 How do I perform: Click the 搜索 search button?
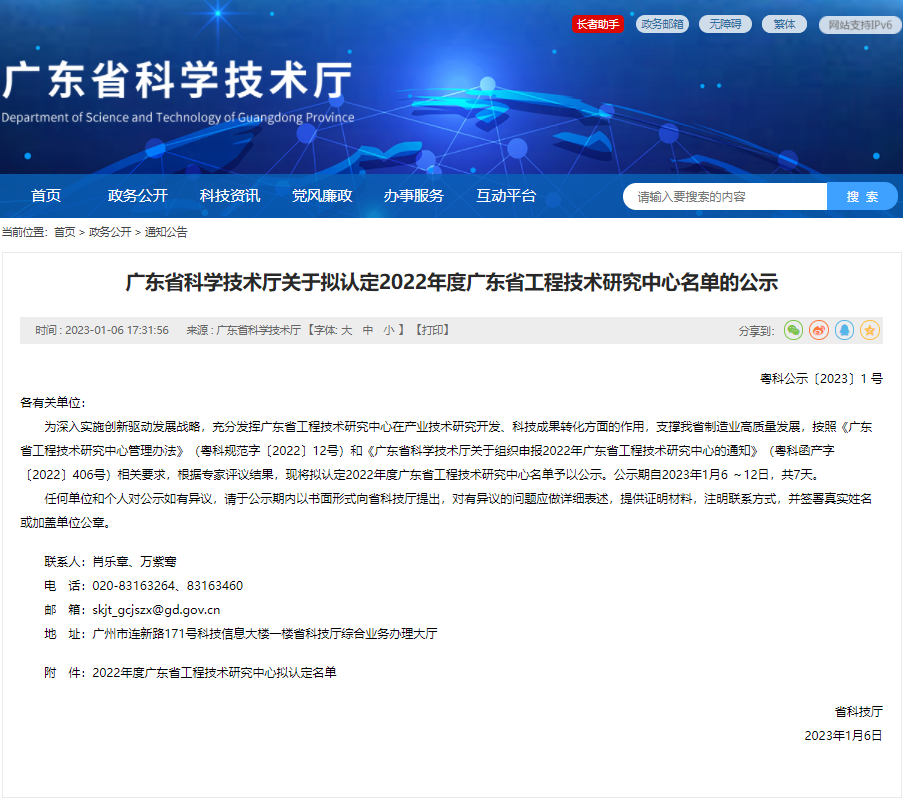click(861, 196)
